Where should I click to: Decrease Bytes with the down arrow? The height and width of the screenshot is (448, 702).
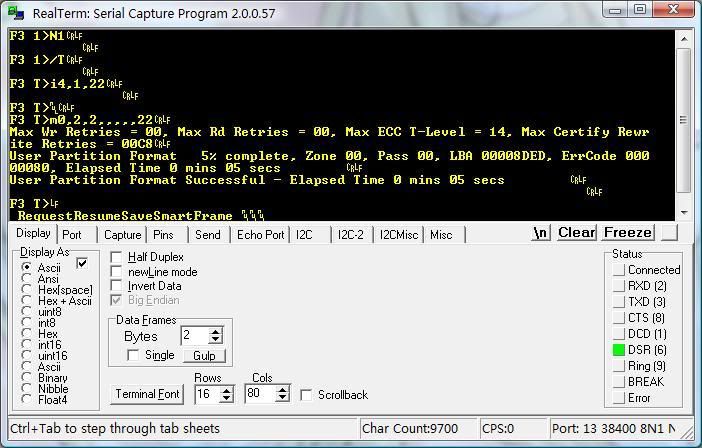click(216, 340)
